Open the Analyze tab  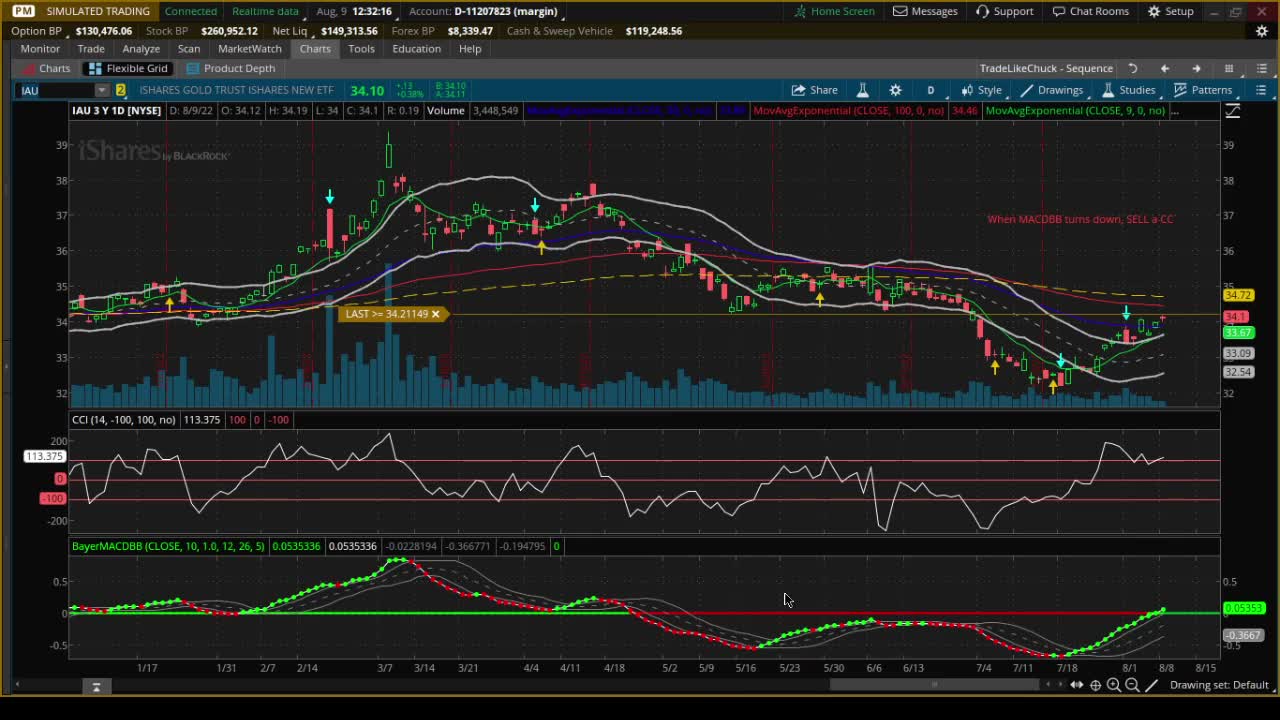point(141,48)
